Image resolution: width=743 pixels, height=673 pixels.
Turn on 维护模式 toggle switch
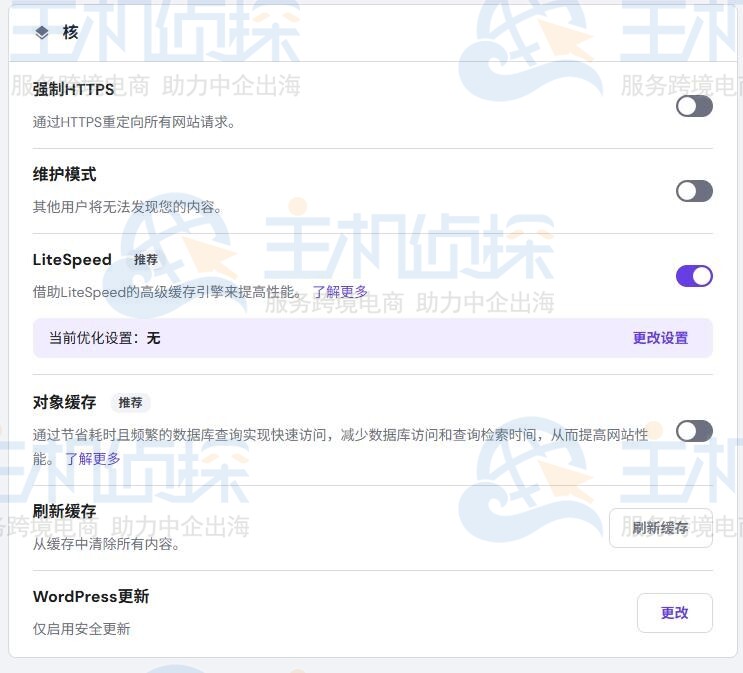click(x=694, y=191)
